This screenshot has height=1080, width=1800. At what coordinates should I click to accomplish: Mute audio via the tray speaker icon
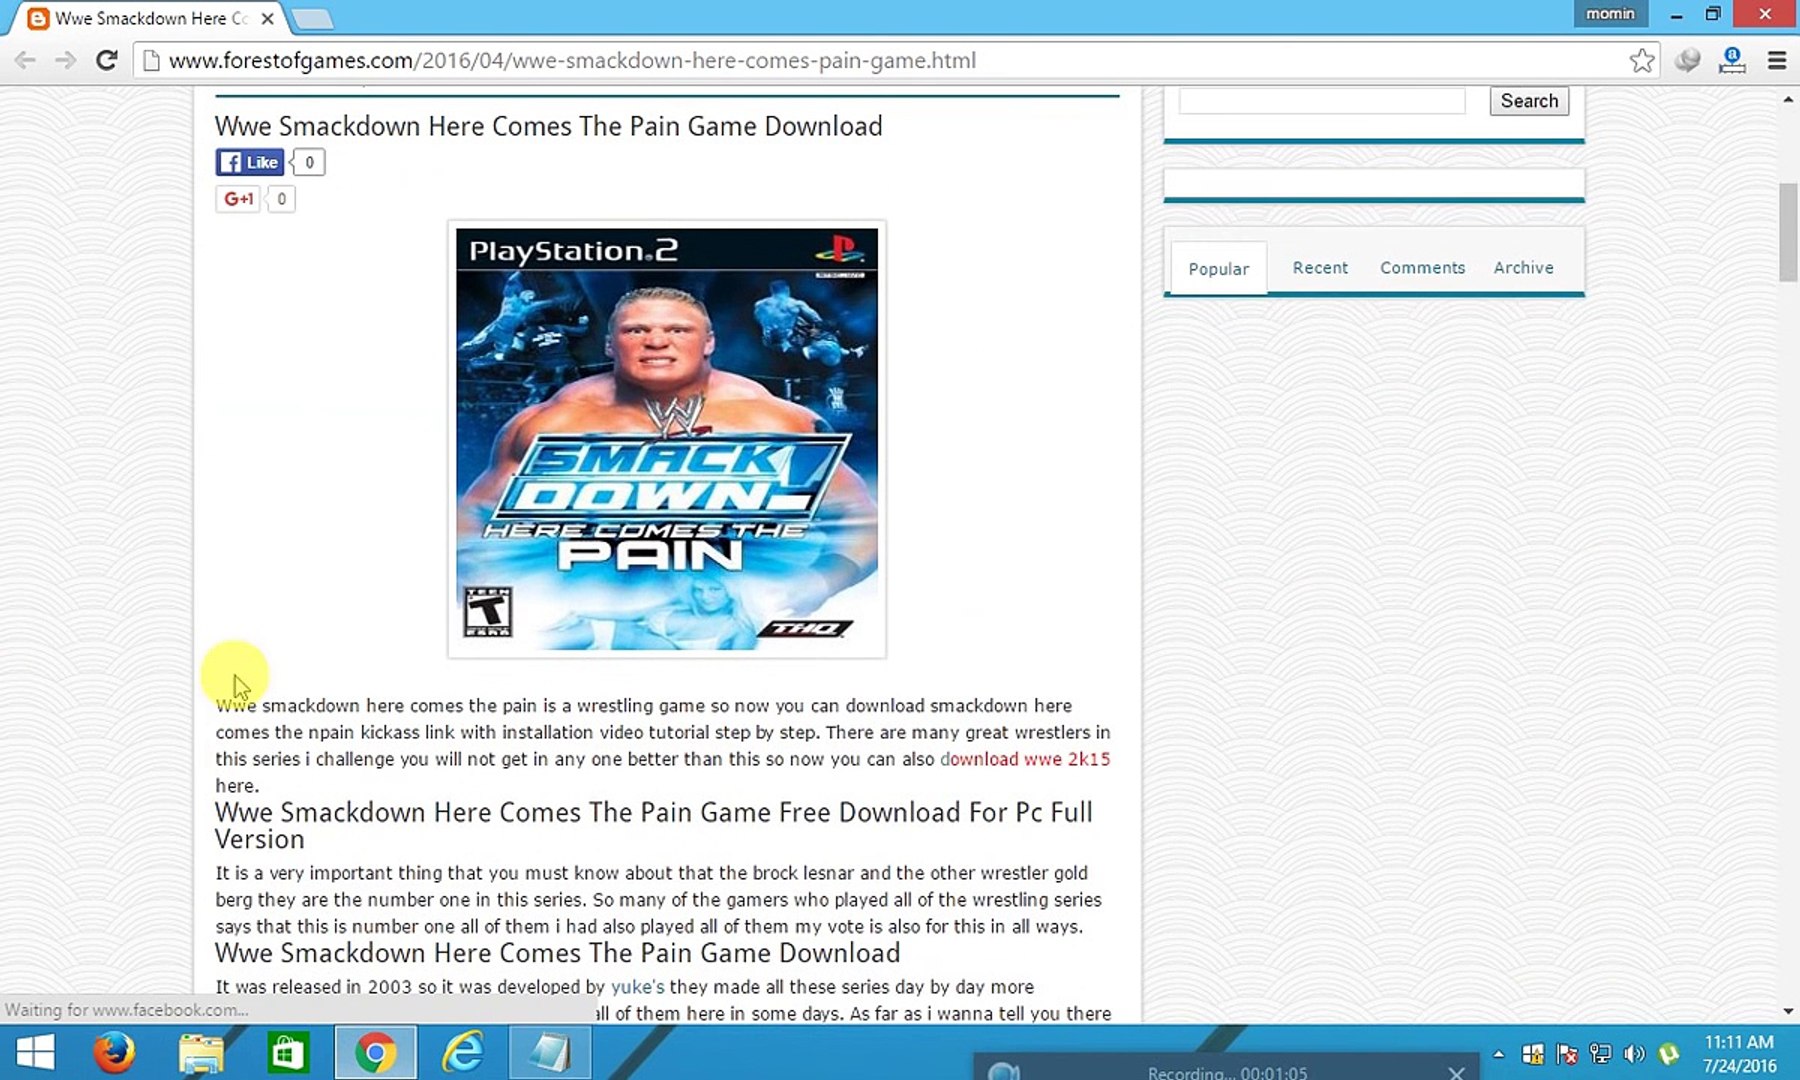tap(1634, 1053)
